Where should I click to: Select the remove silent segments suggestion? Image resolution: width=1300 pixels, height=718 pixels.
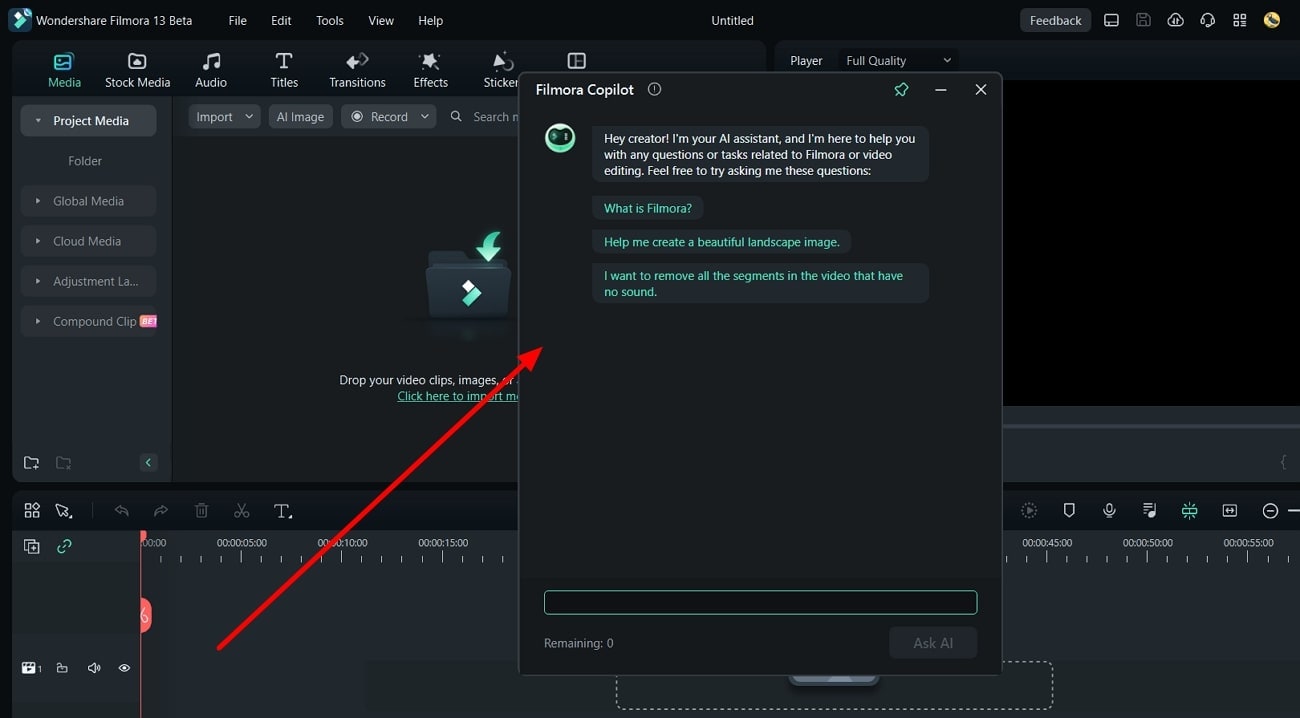click(x=760, y=283)
